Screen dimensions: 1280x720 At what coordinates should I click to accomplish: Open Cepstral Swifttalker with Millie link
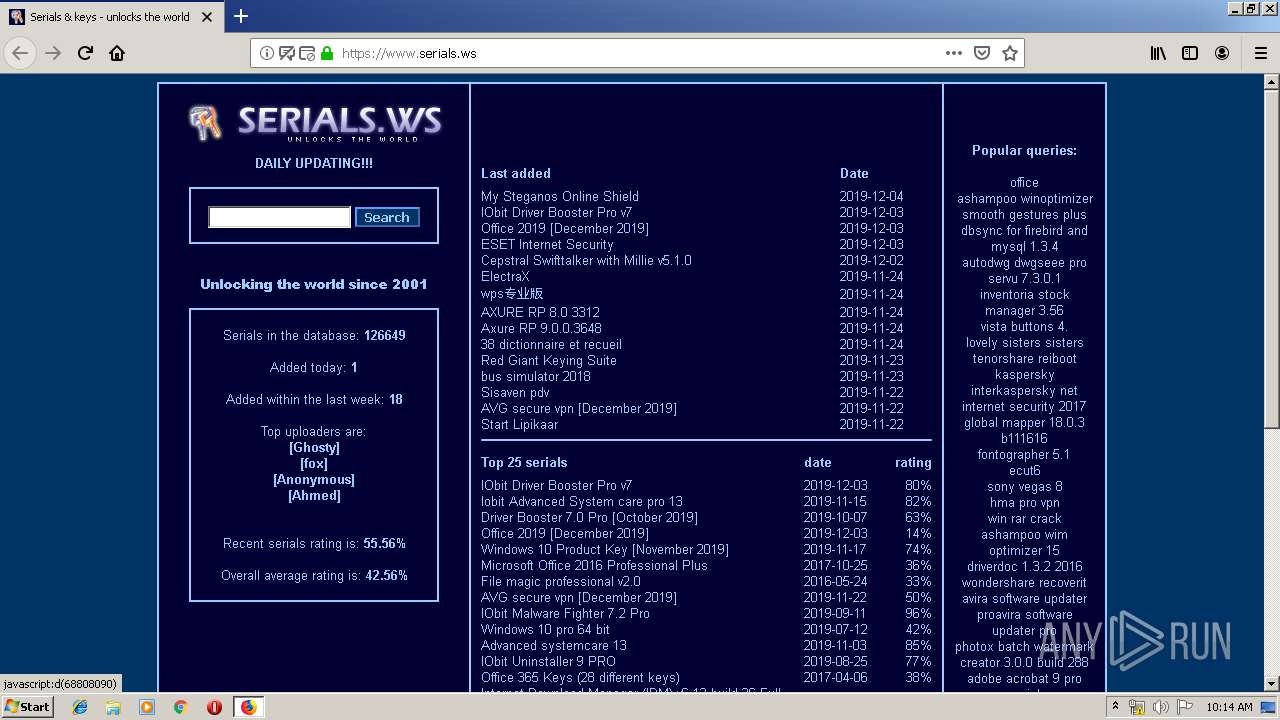[586, 260]
